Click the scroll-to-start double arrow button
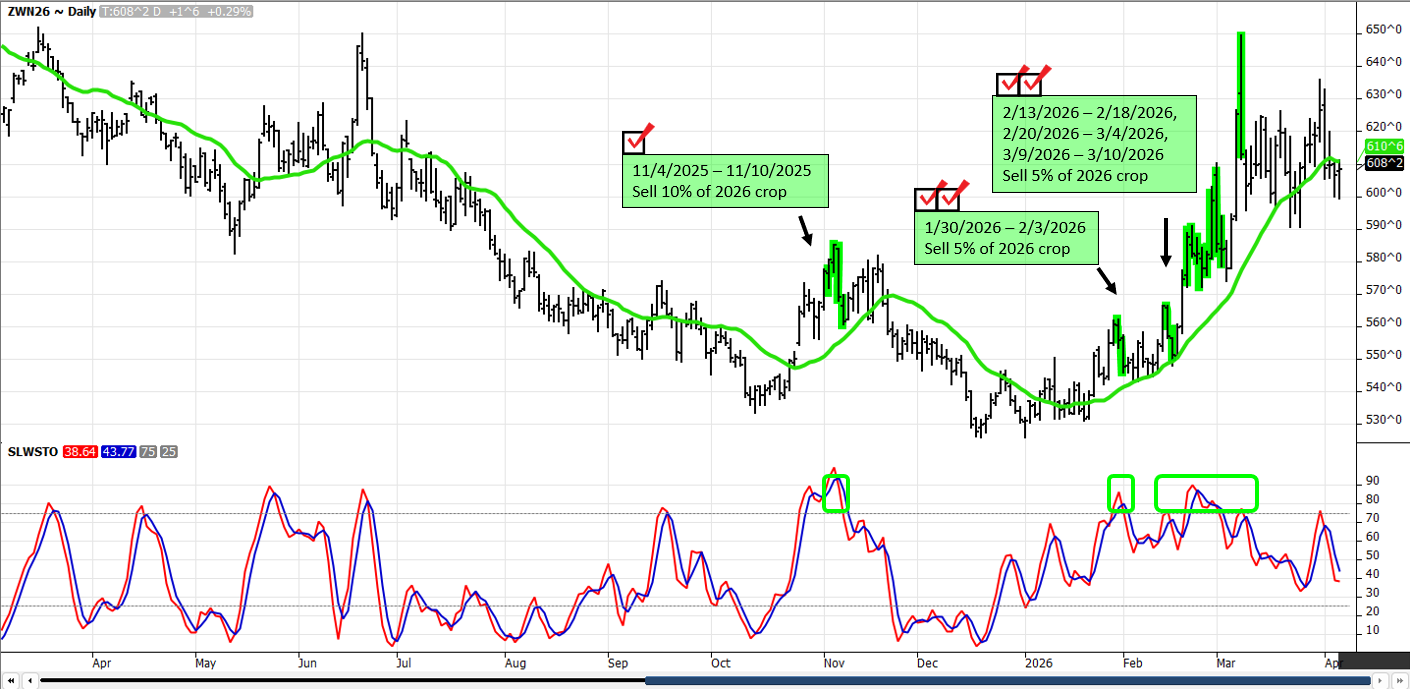This screenshot has width=1410, height=689. pos(10,681)
